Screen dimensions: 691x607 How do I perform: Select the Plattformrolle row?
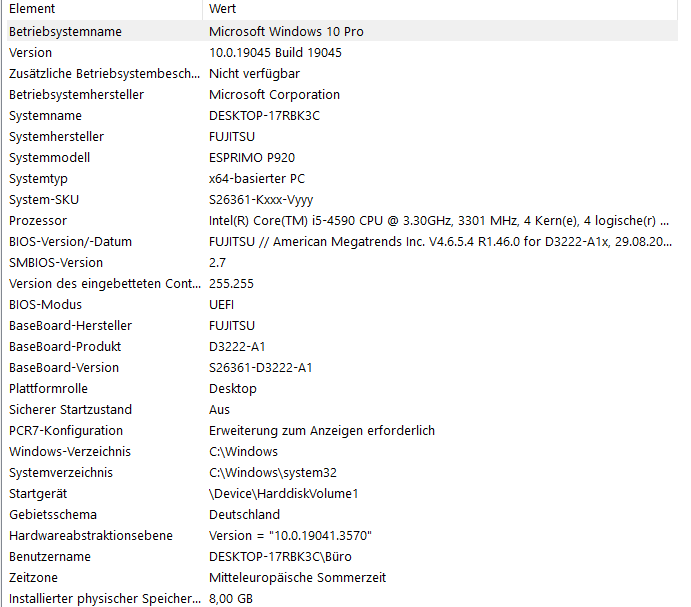pos(342,389)
